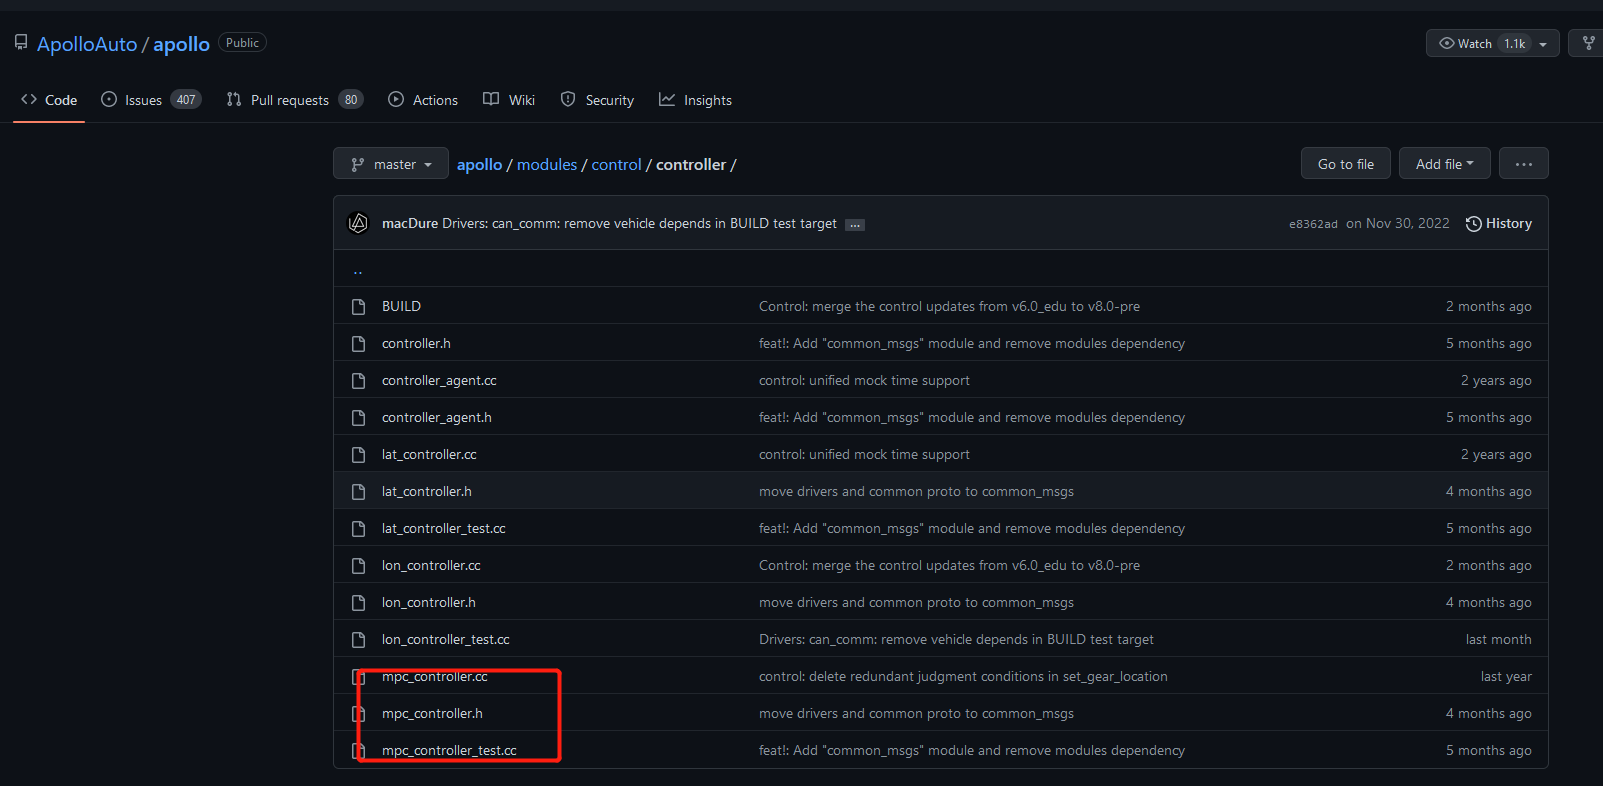Open the master branch selector
The width and height of the screenshot is (1603, 786).
391,164
